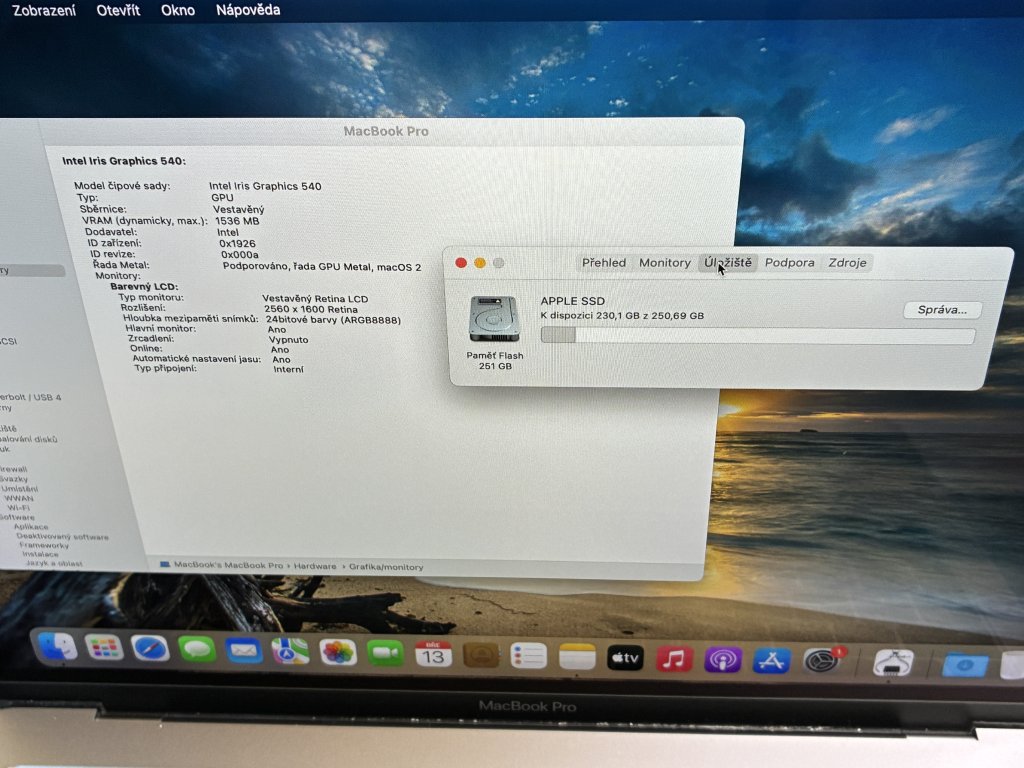Viewport: 1024px width, 768px height.
Task: Open Messages app in the Dock
Action: [x=197, y=650]
